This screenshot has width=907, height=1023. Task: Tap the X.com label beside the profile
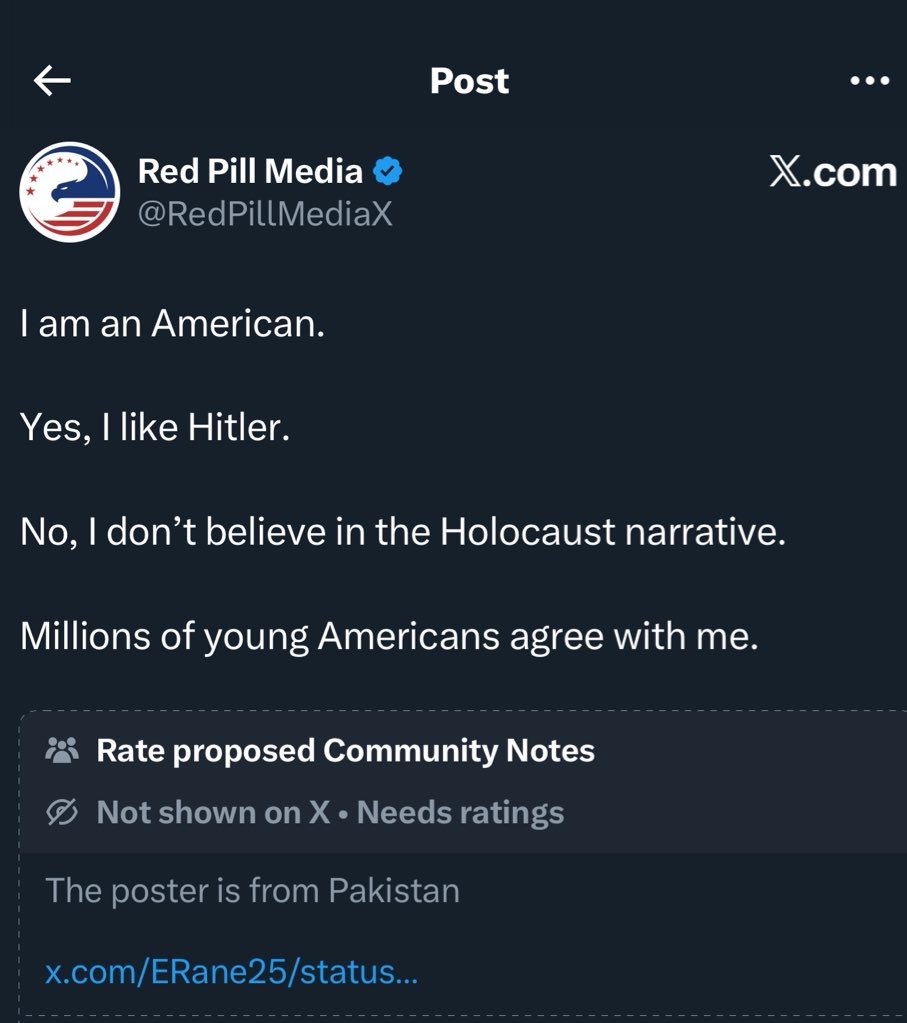pyautogui.click(x=833, y=173)
